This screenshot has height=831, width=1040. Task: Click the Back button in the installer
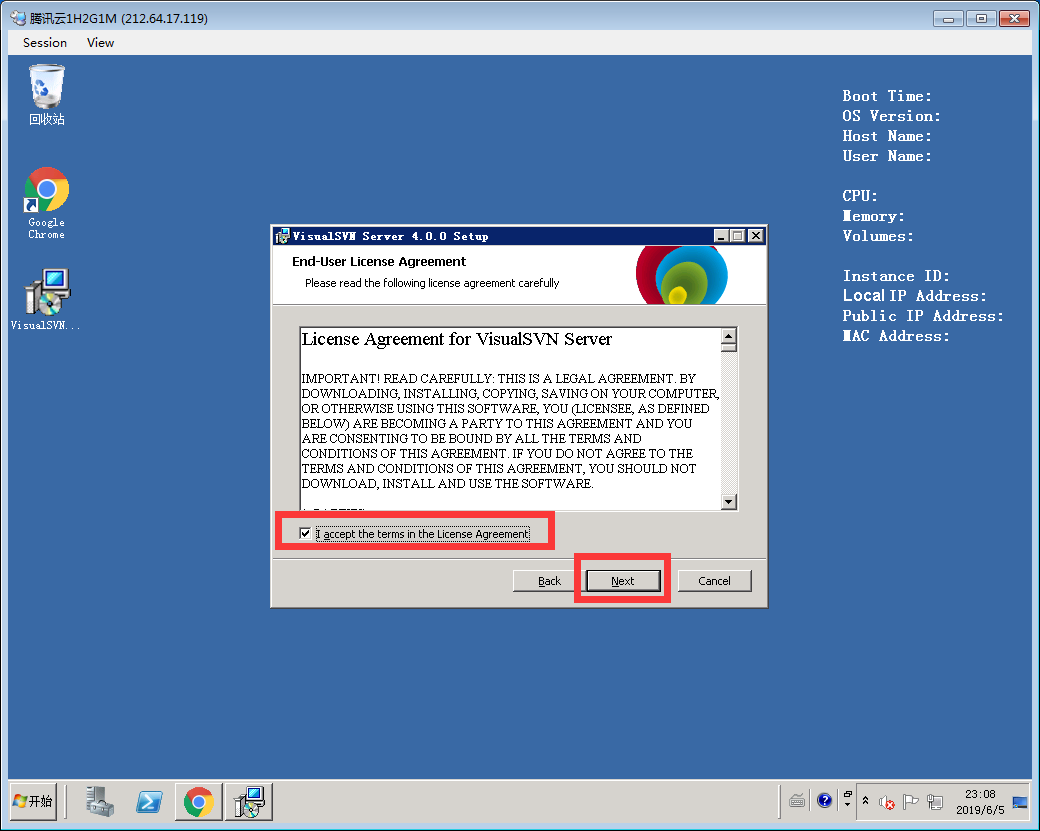point(548,580)
